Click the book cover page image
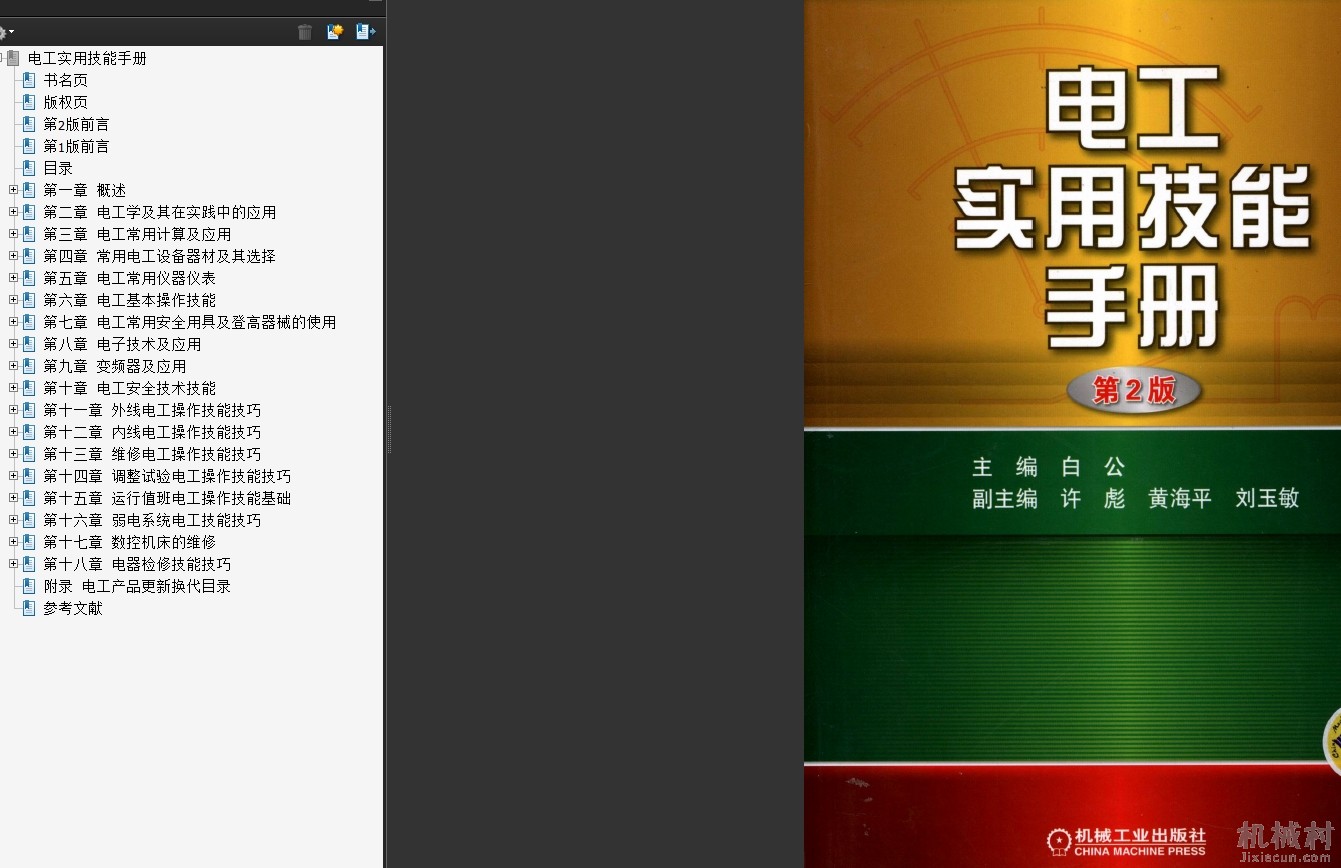The height and width of the screenshot is (868, 1341). [1072, 434]
